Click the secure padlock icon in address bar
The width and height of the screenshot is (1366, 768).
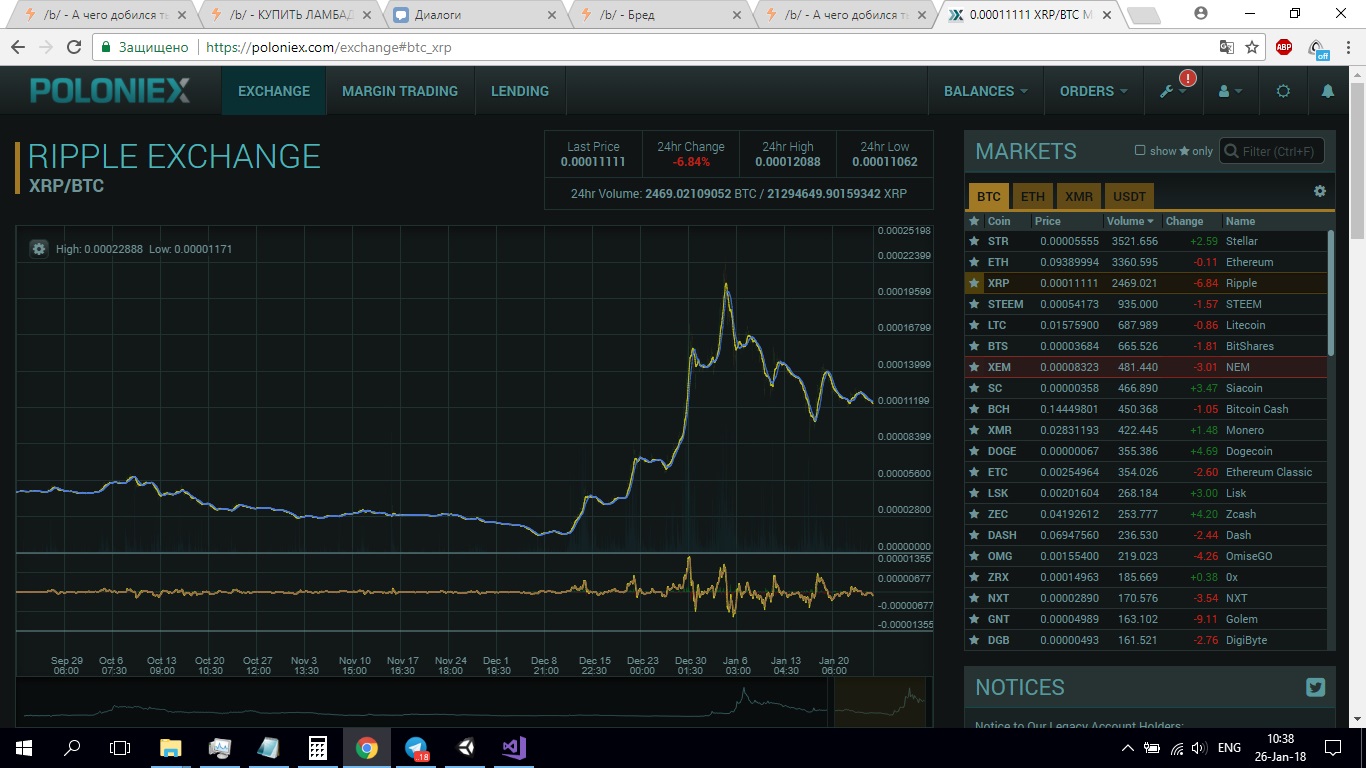click(105, 47)
